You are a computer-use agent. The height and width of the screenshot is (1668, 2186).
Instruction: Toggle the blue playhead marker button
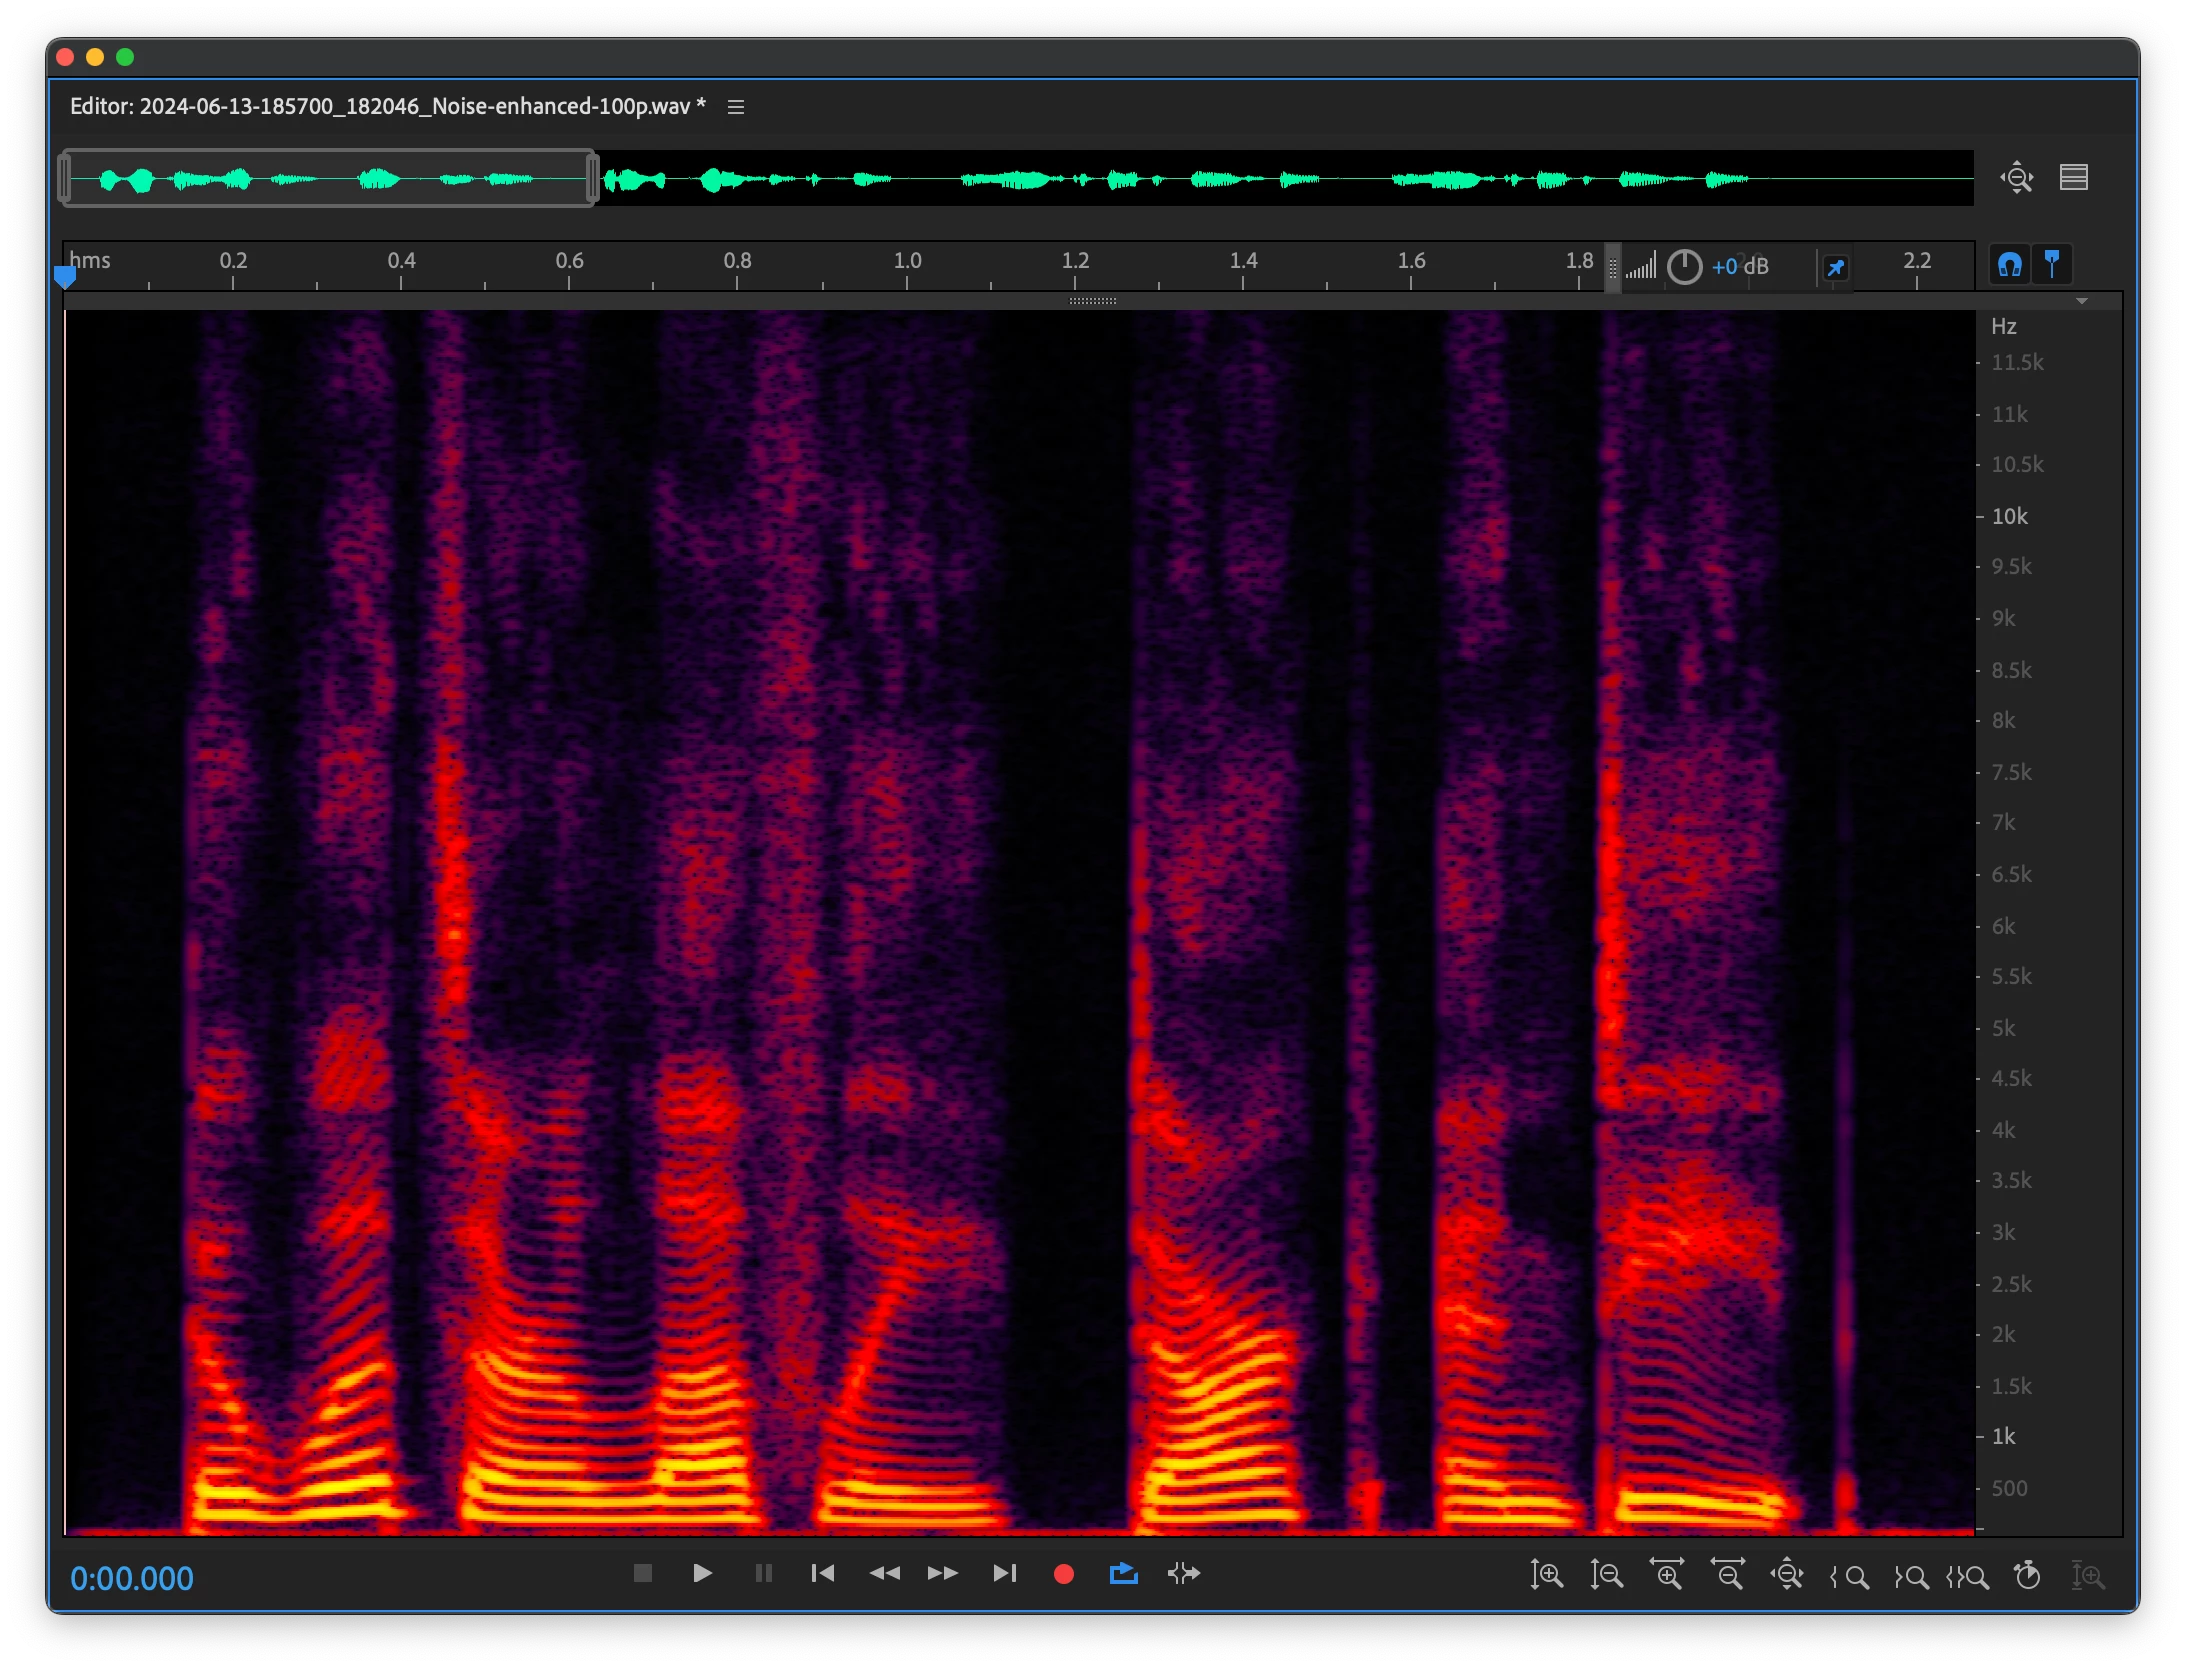tap(2052, 264)
